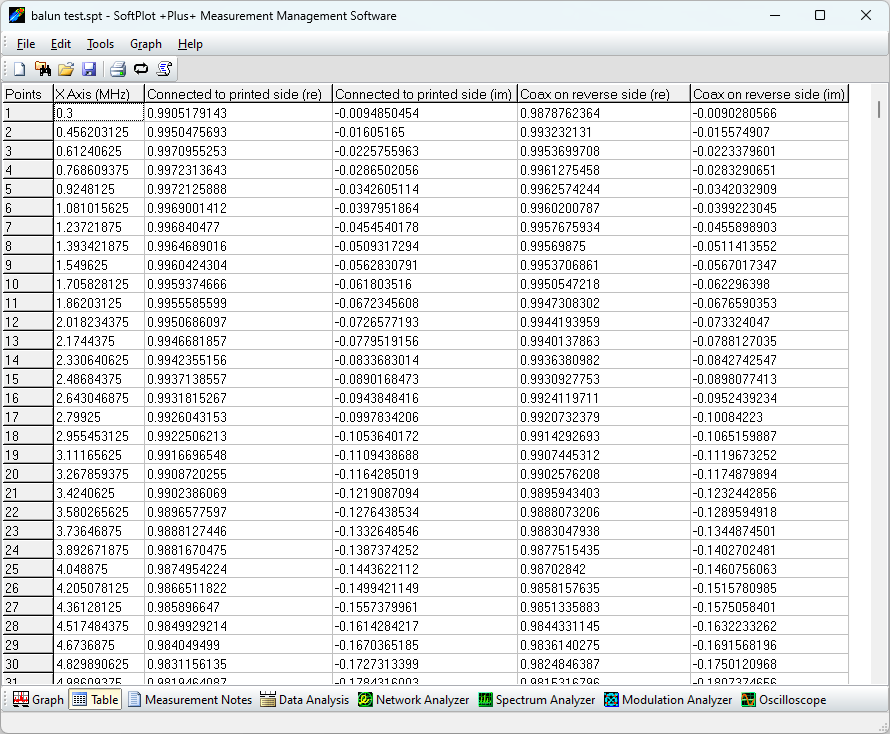This screenshot has width=890, height=734.
Task: Click the Save floppy disk icon
Action: (x=89, y=69)
